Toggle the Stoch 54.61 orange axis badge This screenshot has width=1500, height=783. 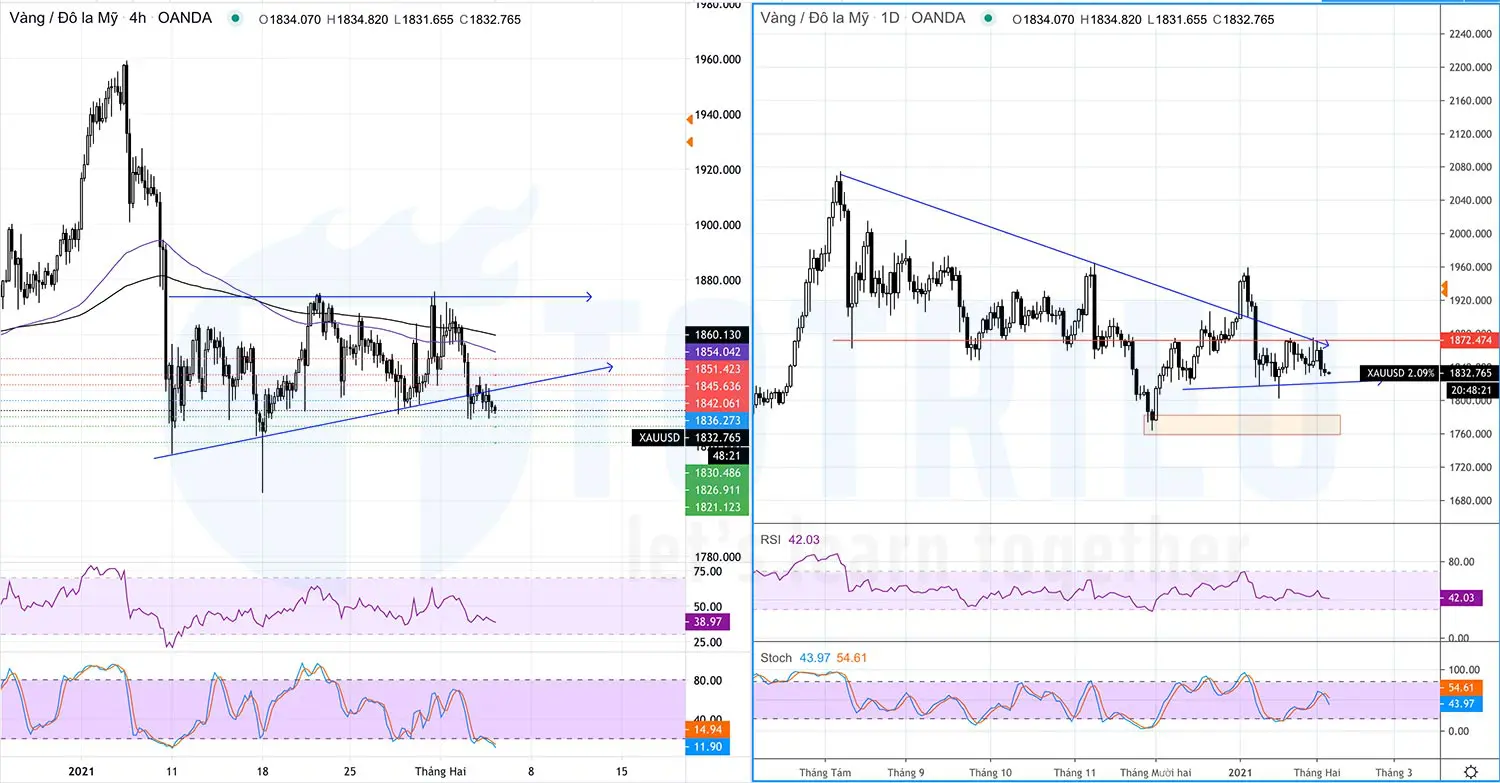(x=1462, y=687)
